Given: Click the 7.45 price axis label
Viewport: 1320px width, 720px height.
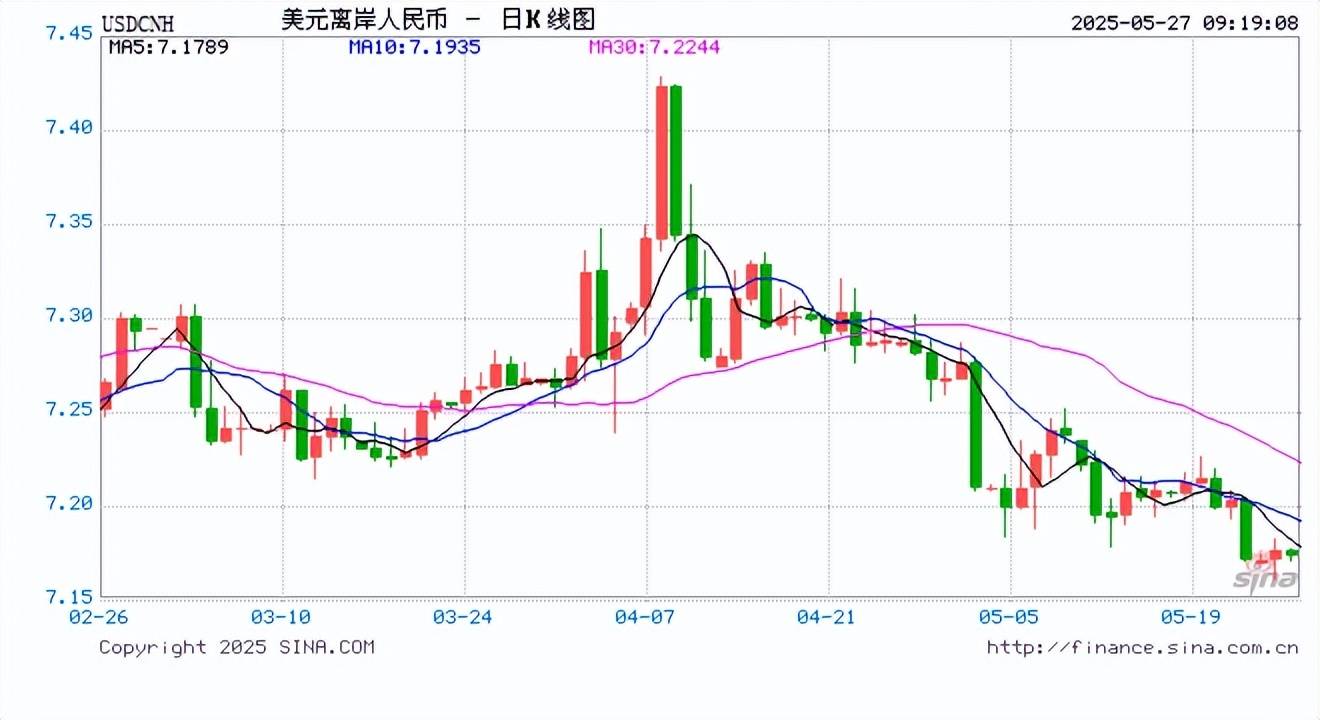Looking at the screenshot, I should [x=69, y=34].
